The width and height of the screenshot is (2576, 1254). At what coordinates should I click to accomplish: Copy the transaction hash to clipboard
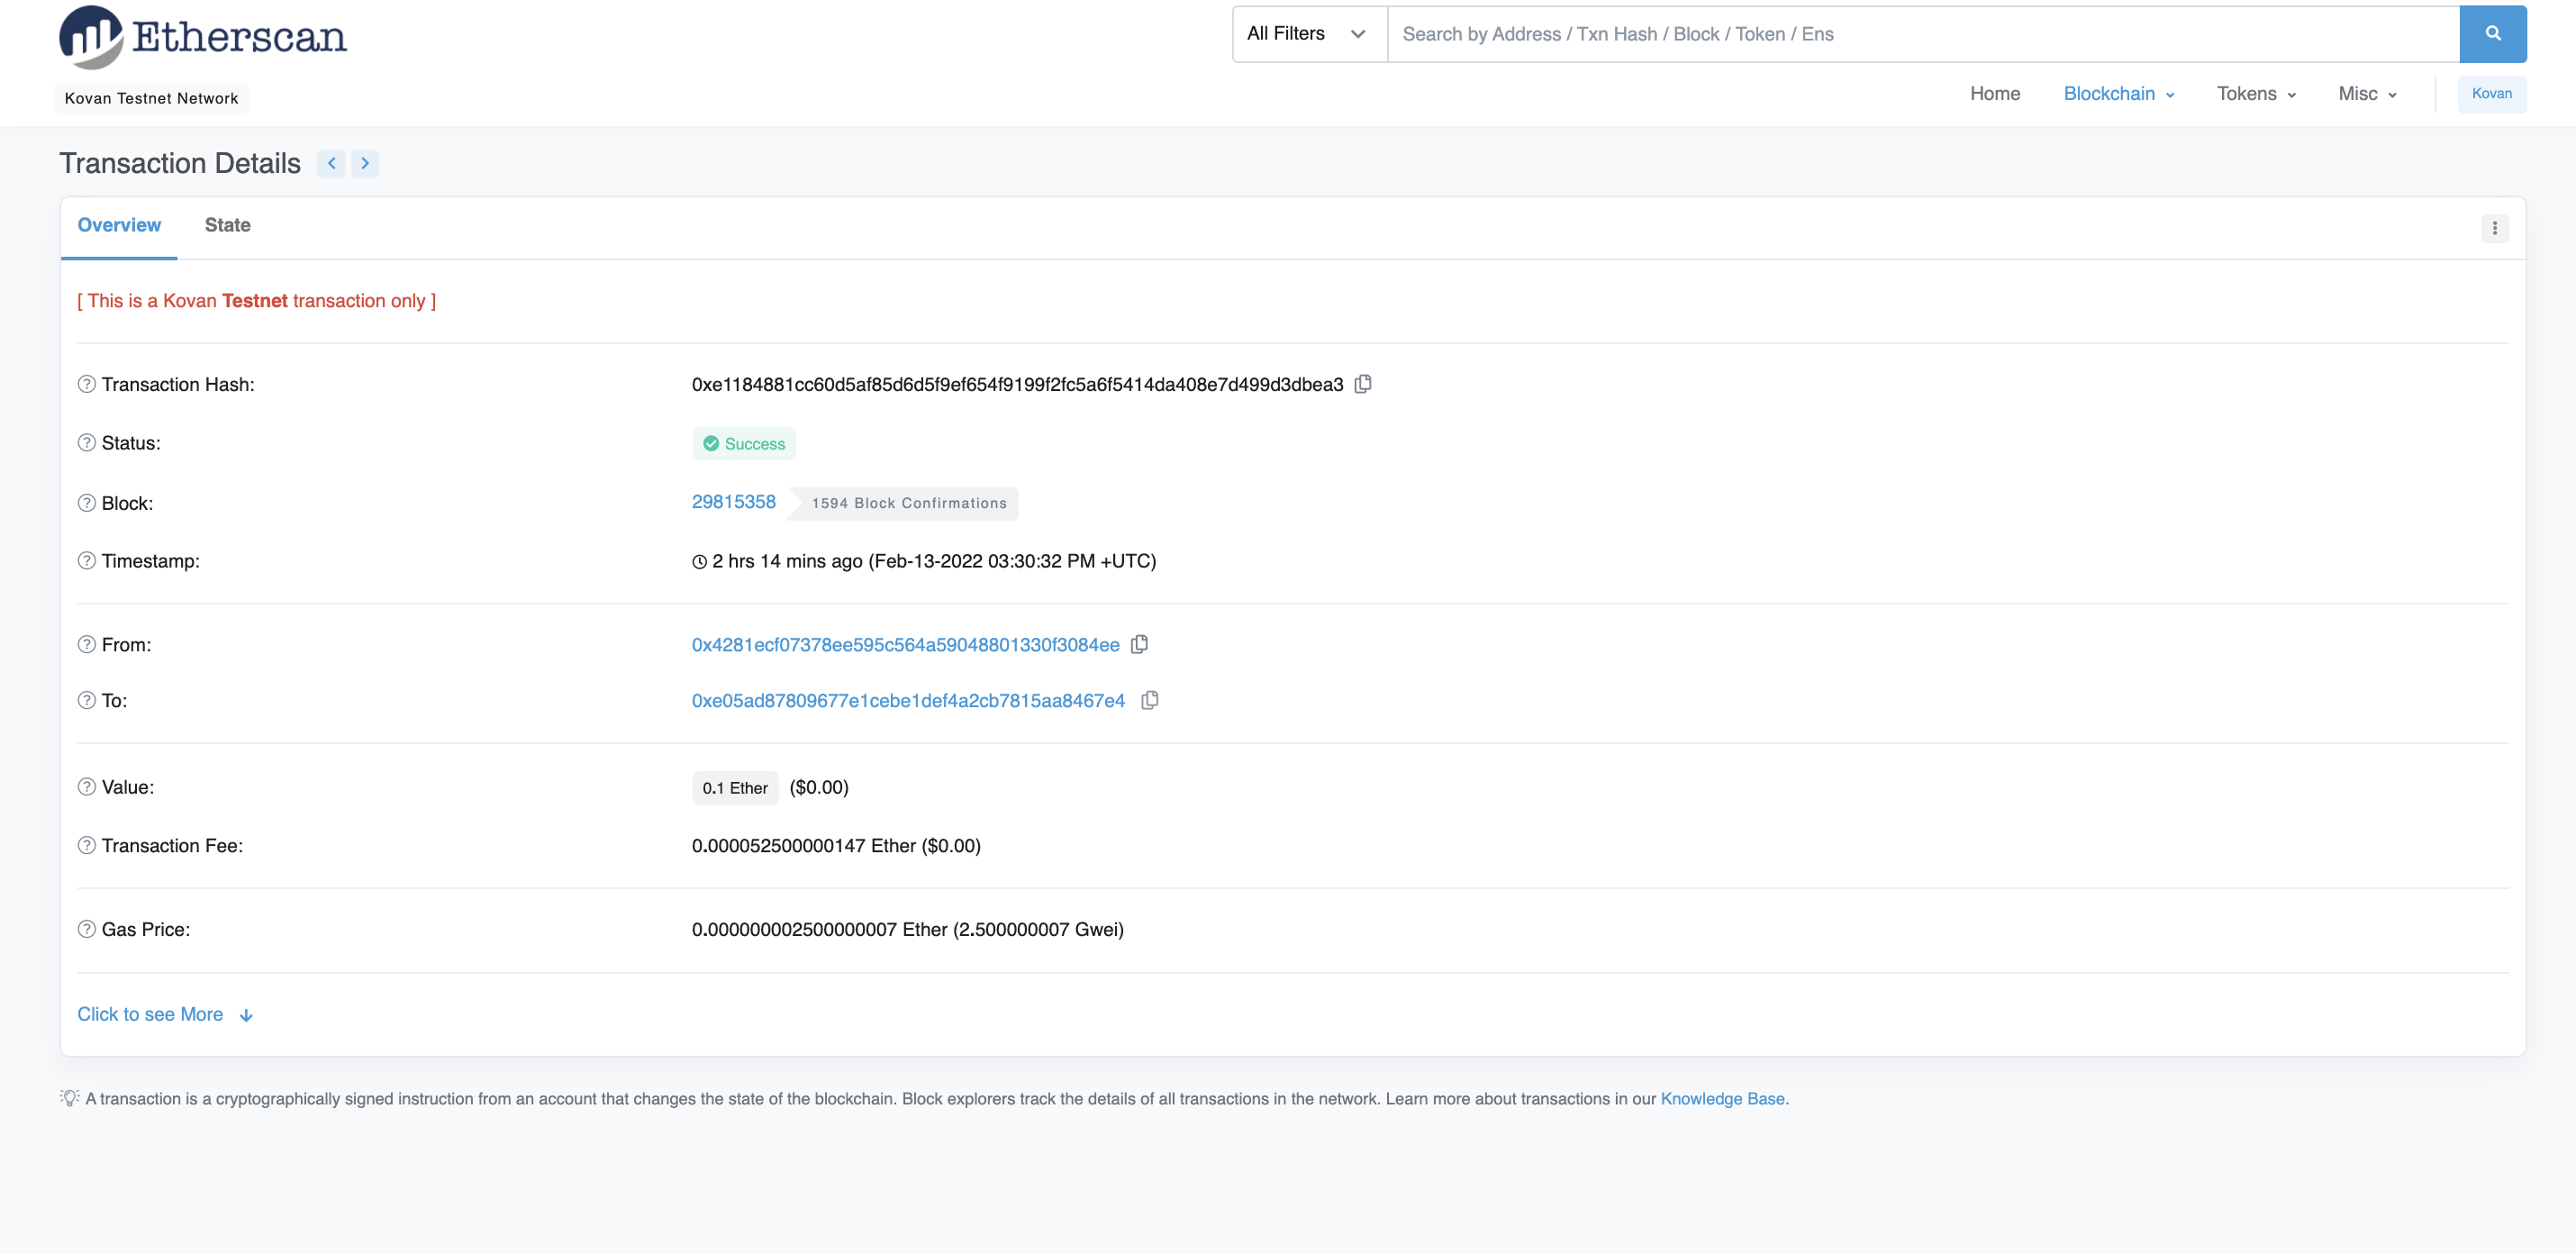click(x=1363, y=384)
